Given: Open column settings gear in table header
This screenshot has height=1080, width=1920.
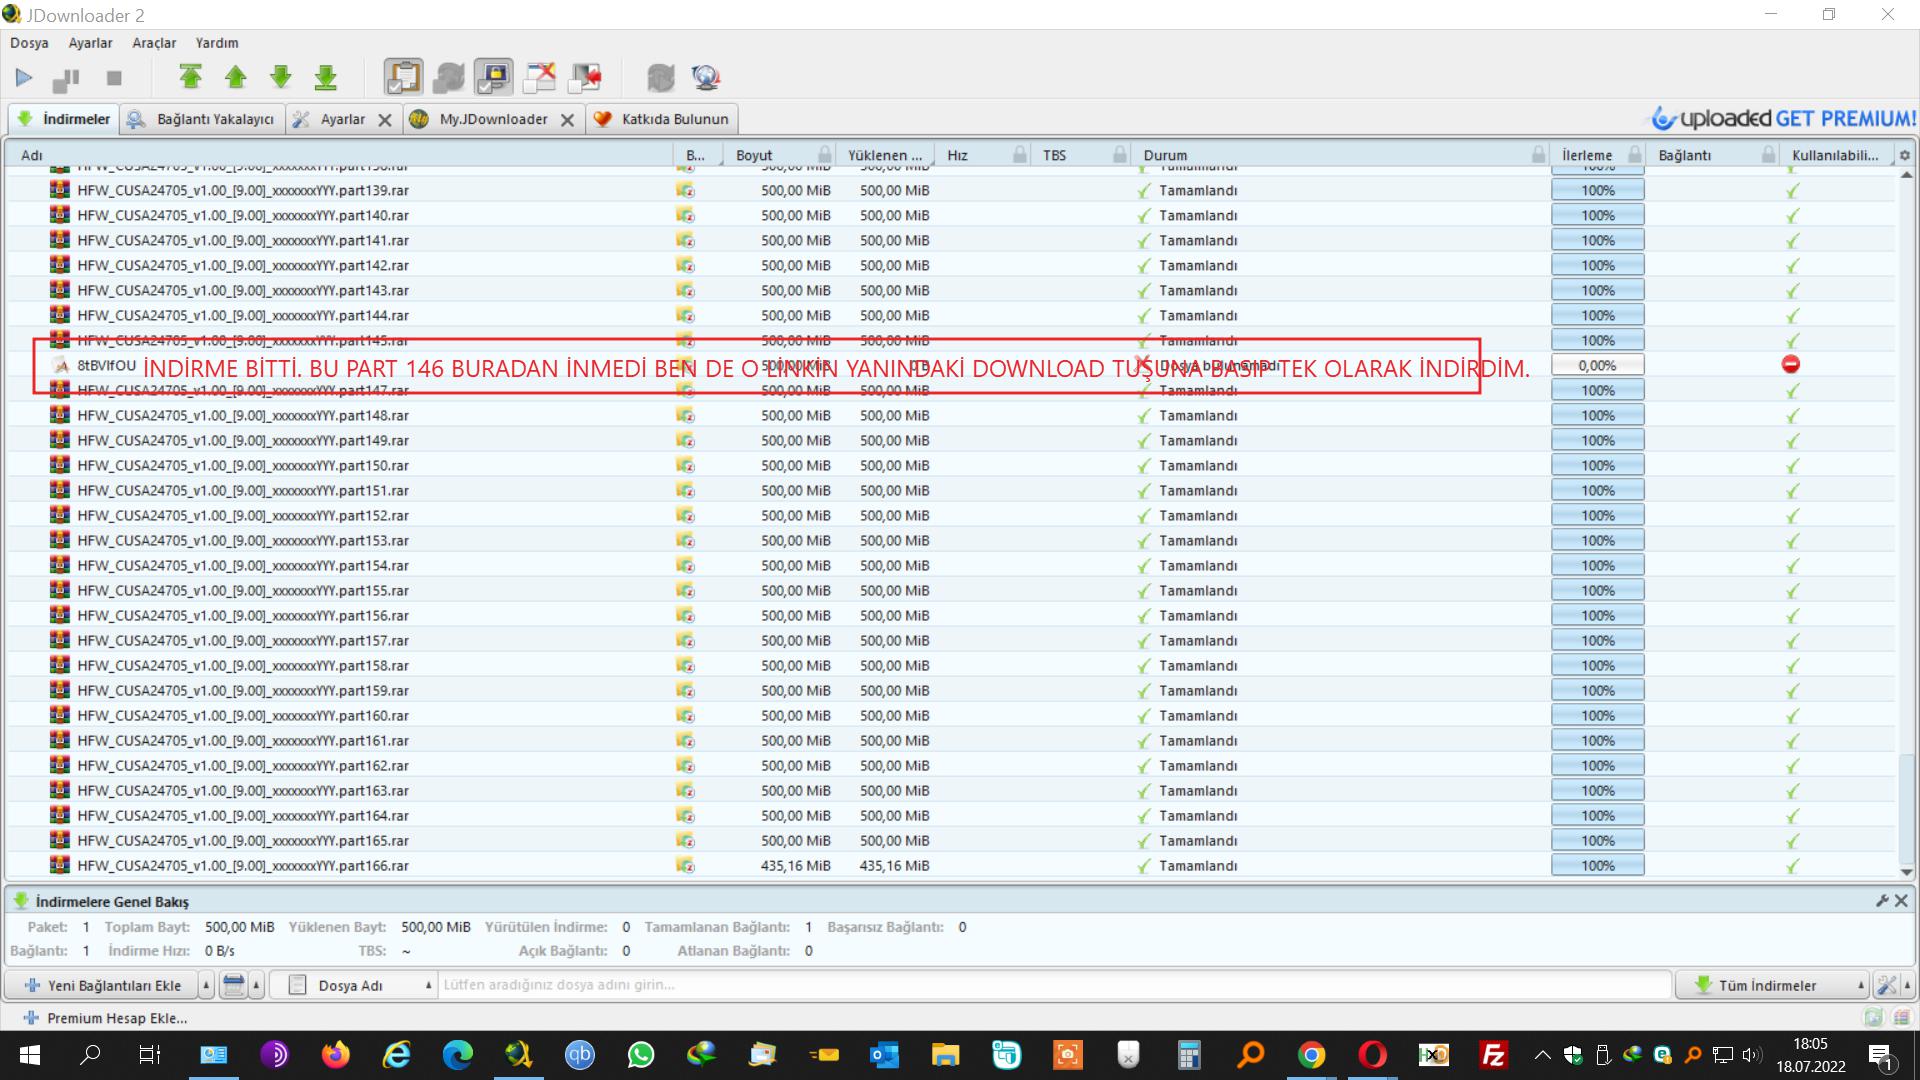Looking at the screenshot, I should pos(1904,156).
